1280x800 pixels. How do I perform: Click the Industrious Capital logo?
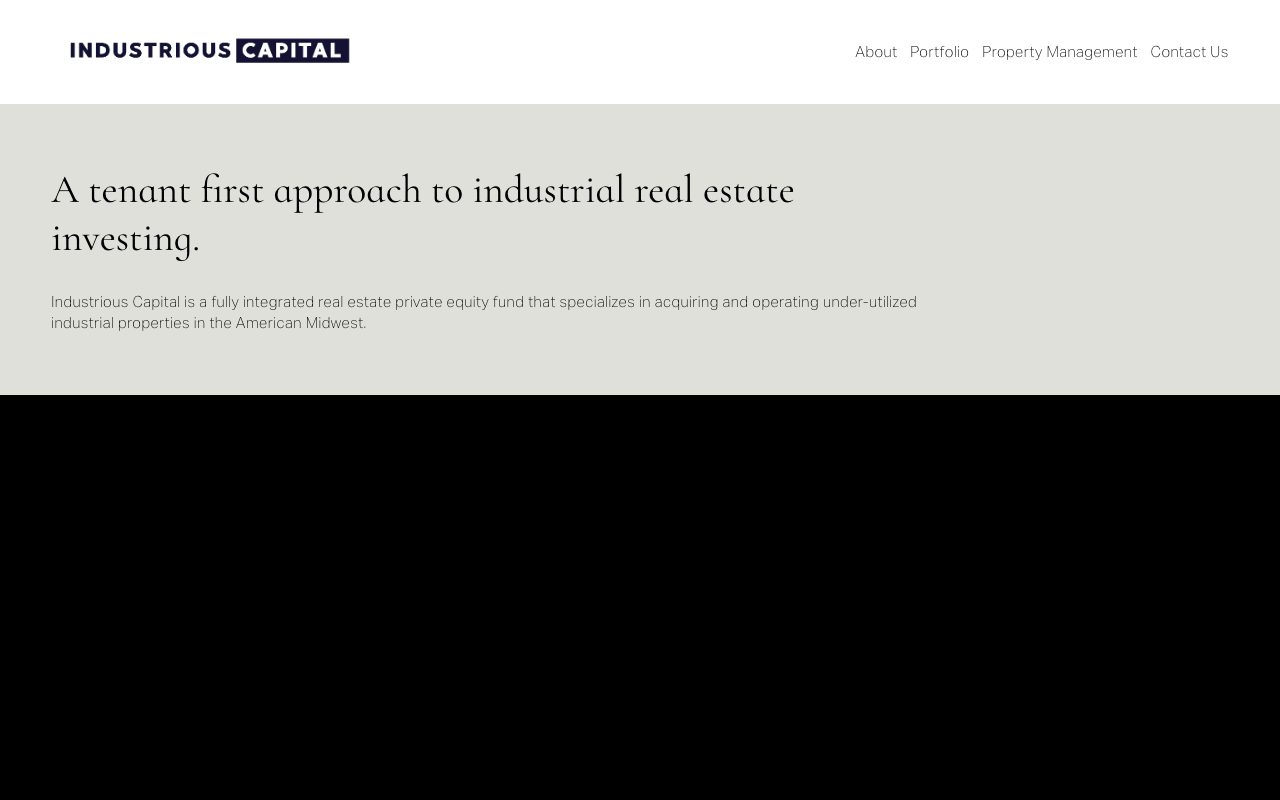(x=210, y=51)
